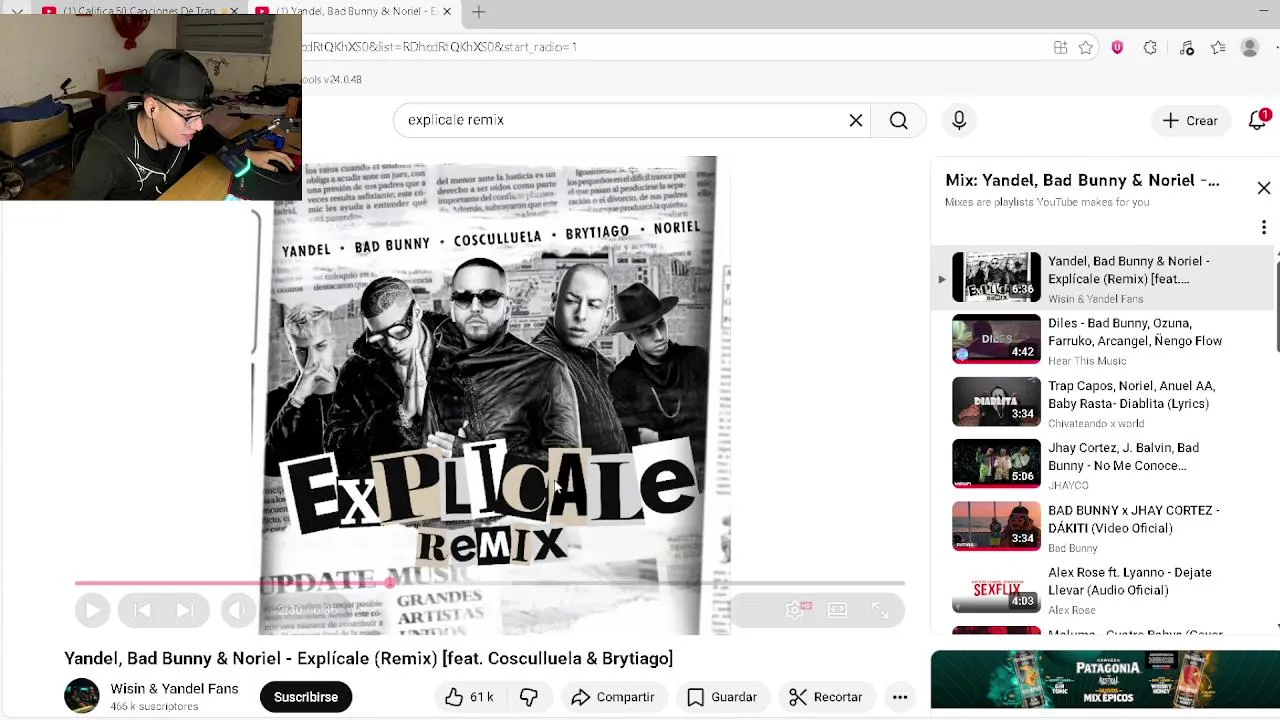Dislike the video with thumbs down

529,697
